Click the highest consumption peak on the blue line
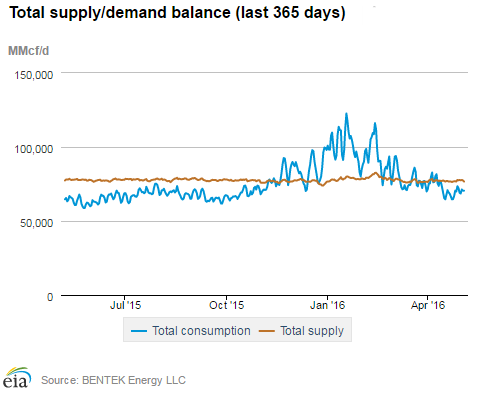This screenshot has height=393, width=477. click(346, 114)
